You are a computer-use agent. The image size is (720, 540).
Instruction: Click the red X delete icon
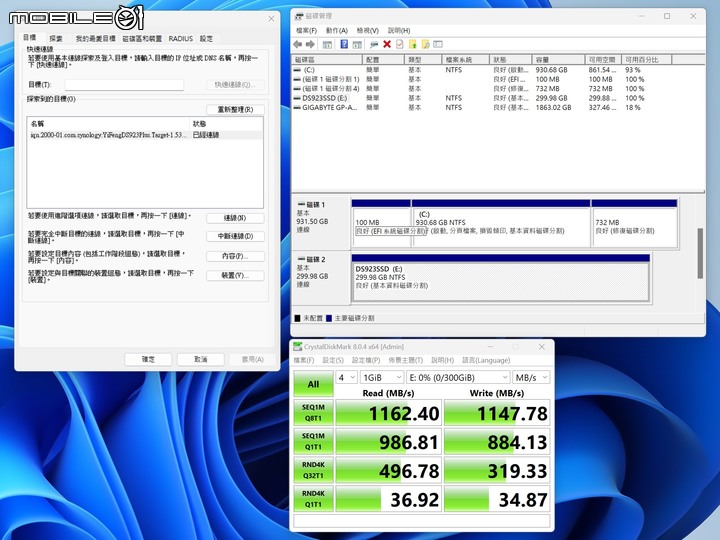[387, 45]
